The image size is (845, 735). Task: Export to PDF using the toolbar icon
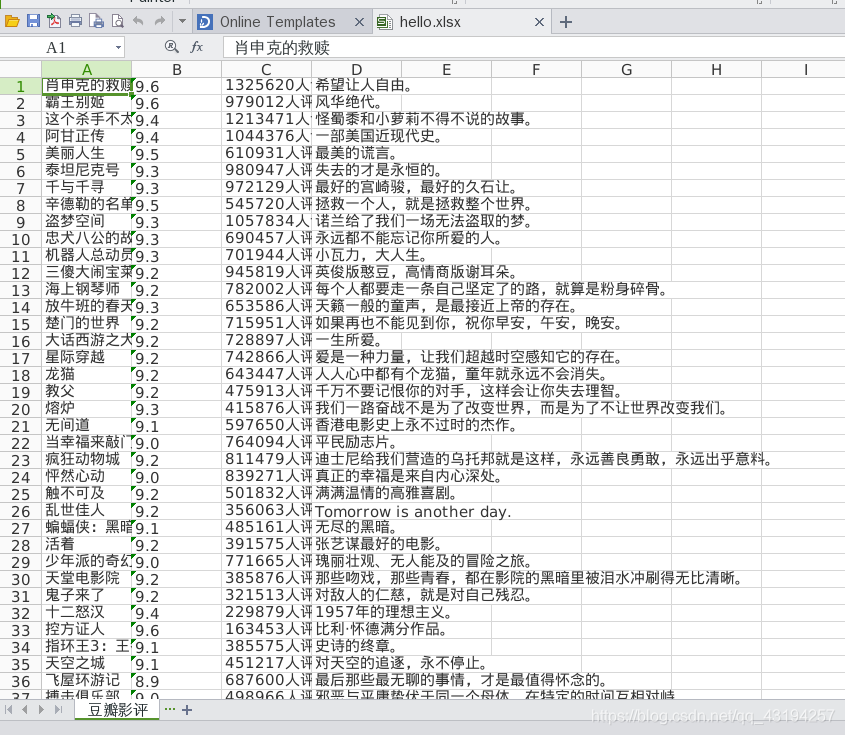pyautogui.click(x=54, y=22)
